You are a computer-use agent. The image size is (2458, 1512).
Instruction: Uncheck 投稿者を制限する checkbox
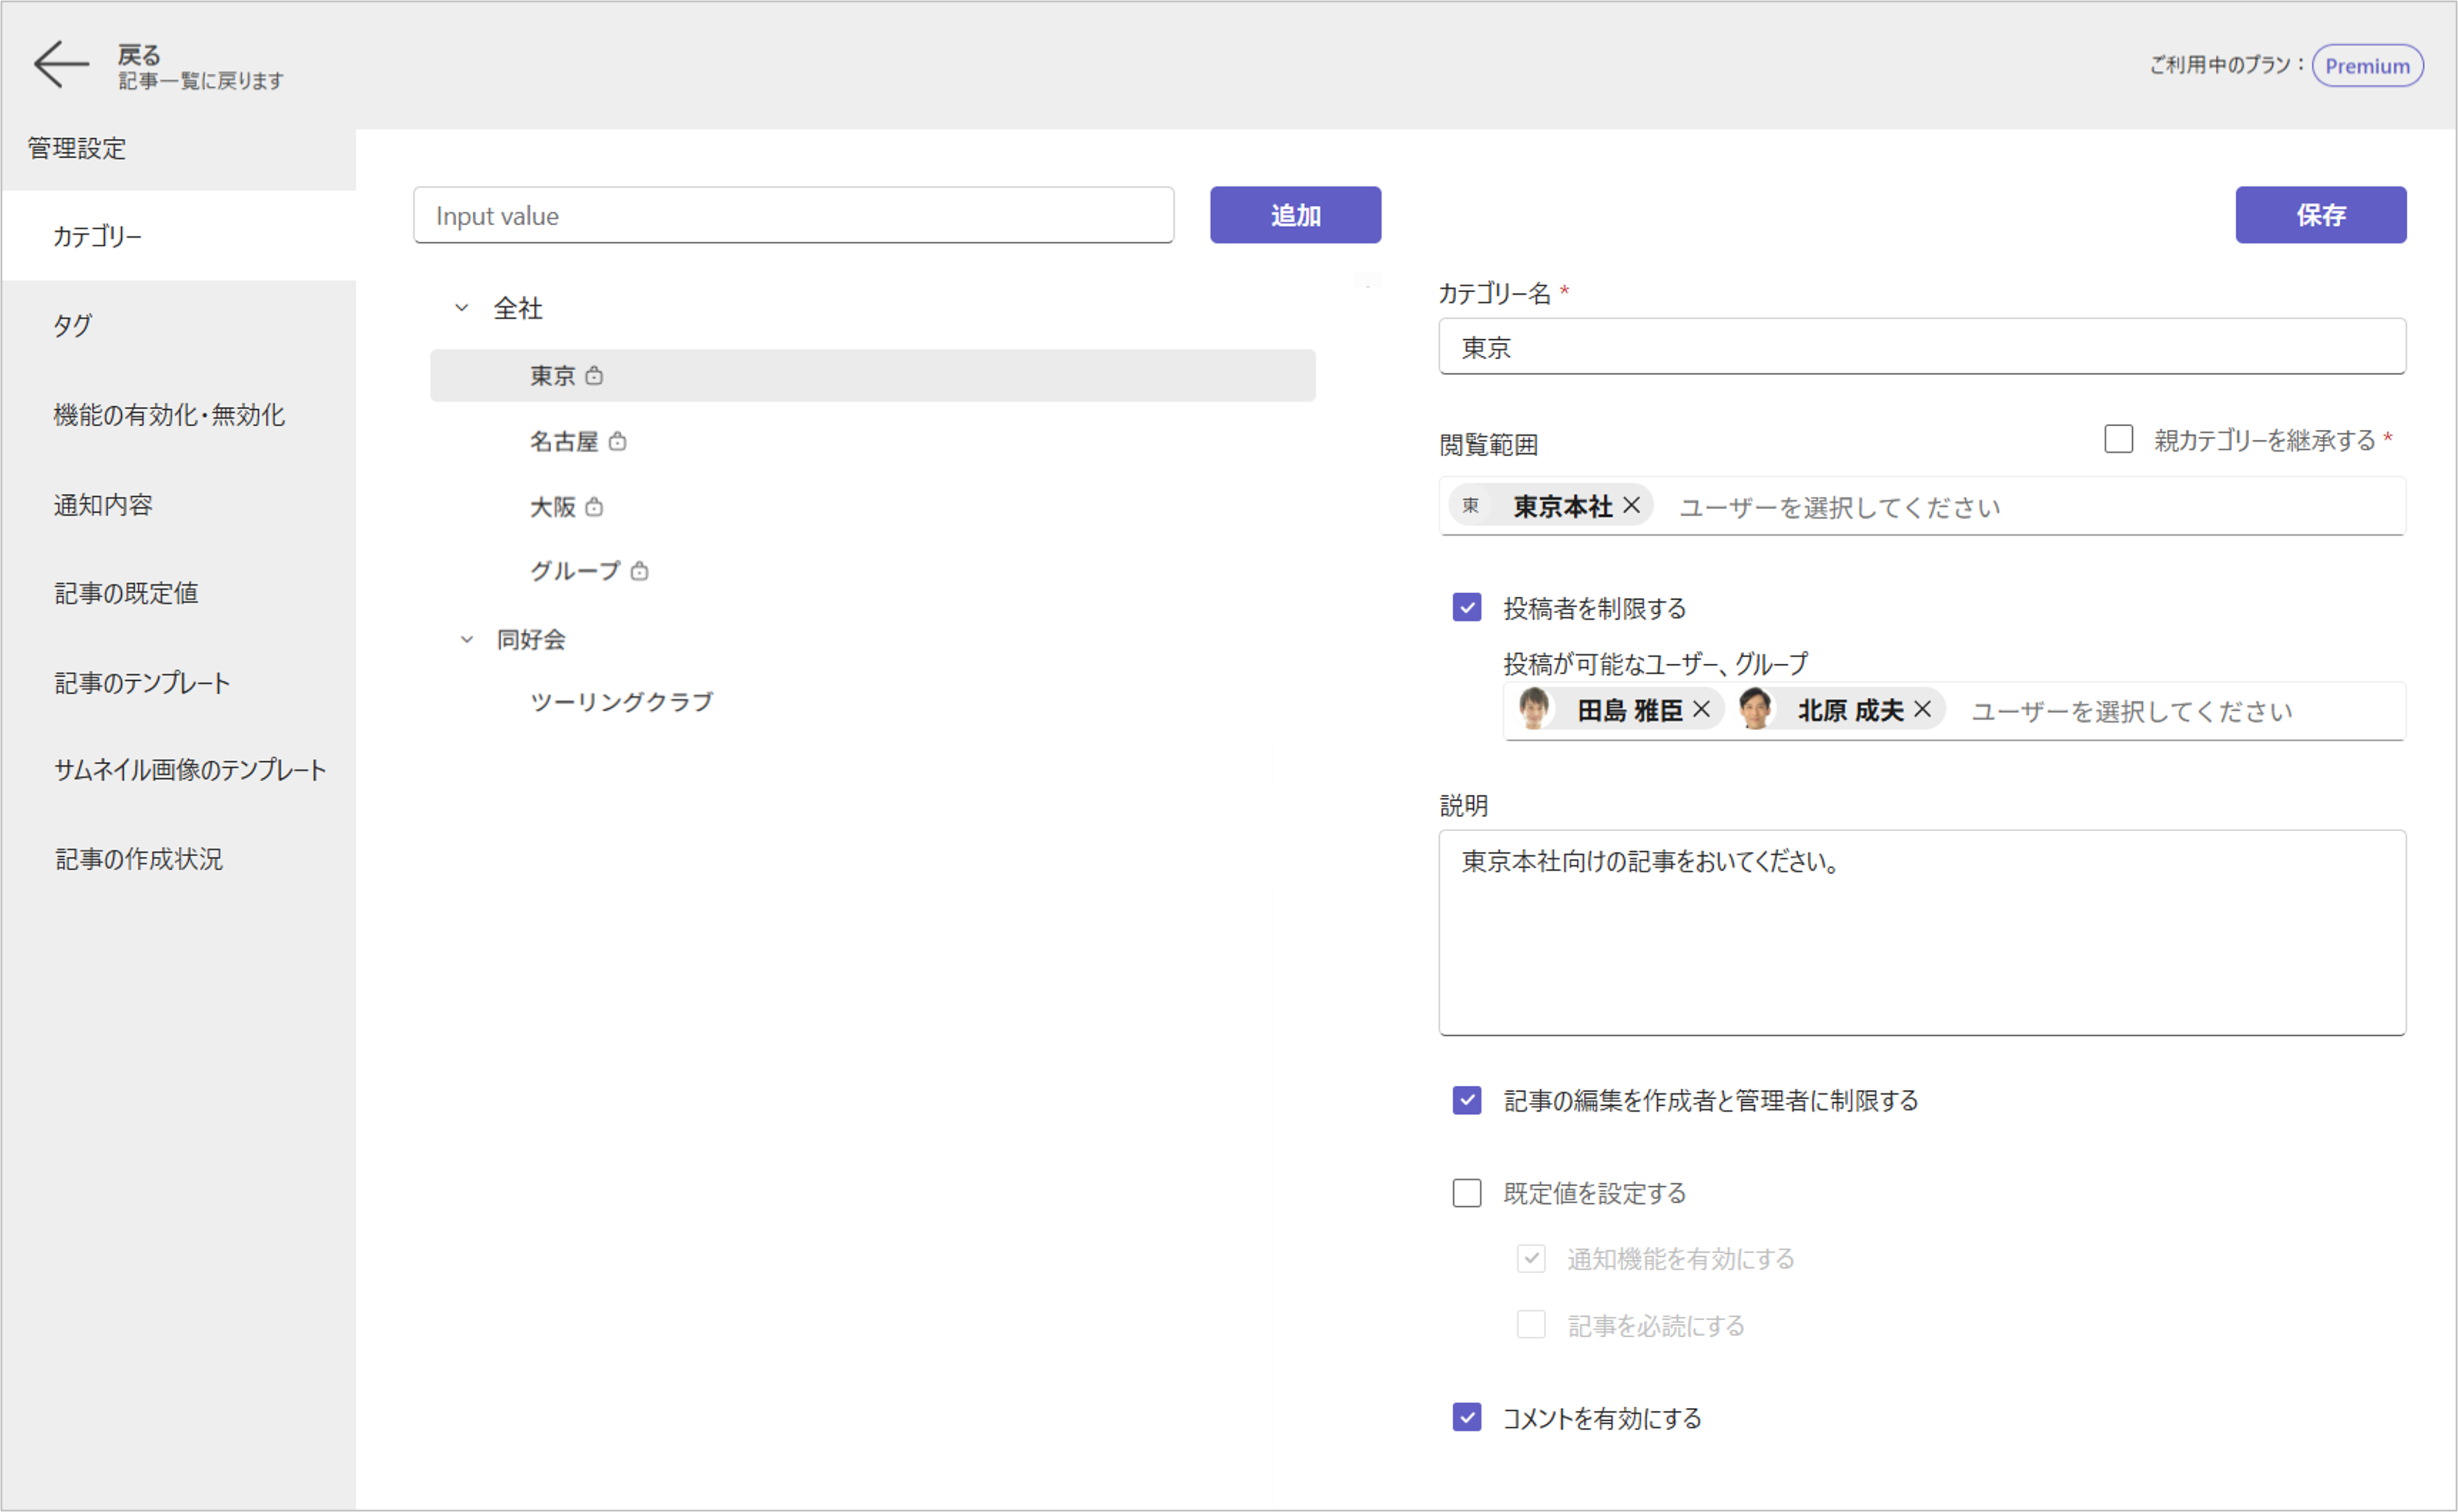[x=1466, y=607]
